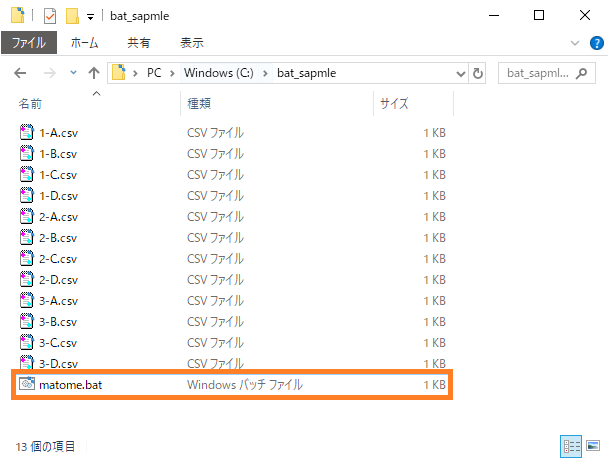This screenshot has width=609, height=459.
Task: Open the ファイル menu tab
Action: 29,43
